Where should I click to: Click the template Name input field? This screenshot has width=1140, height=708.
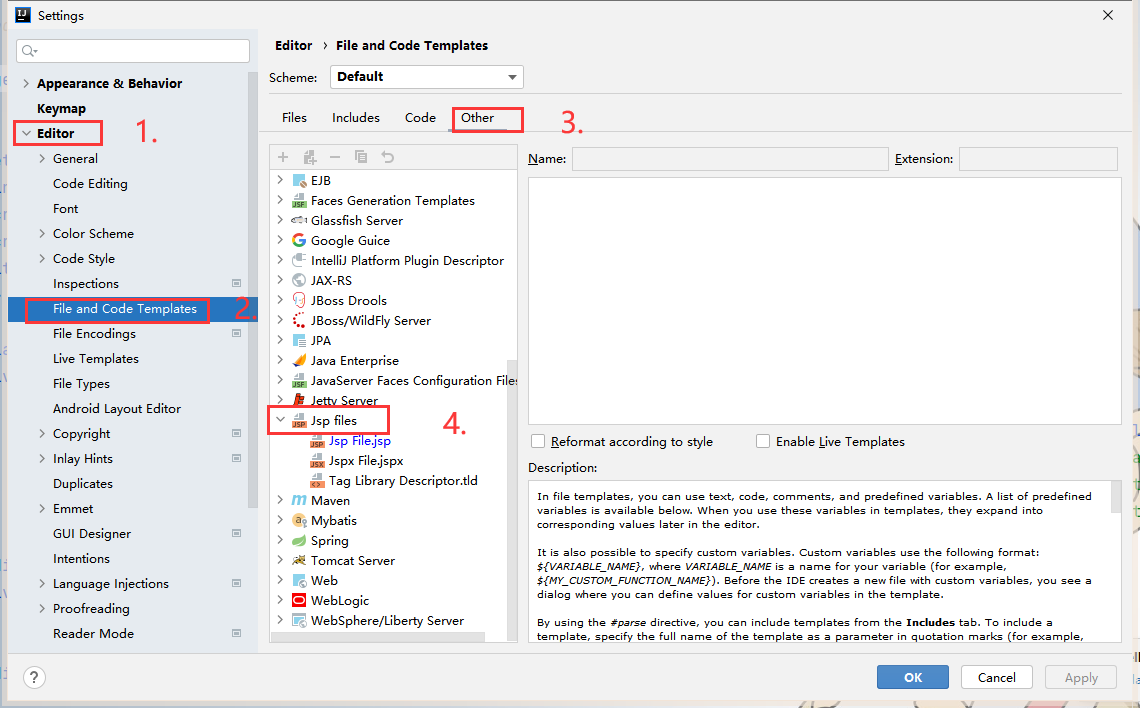tap(730, 158)
